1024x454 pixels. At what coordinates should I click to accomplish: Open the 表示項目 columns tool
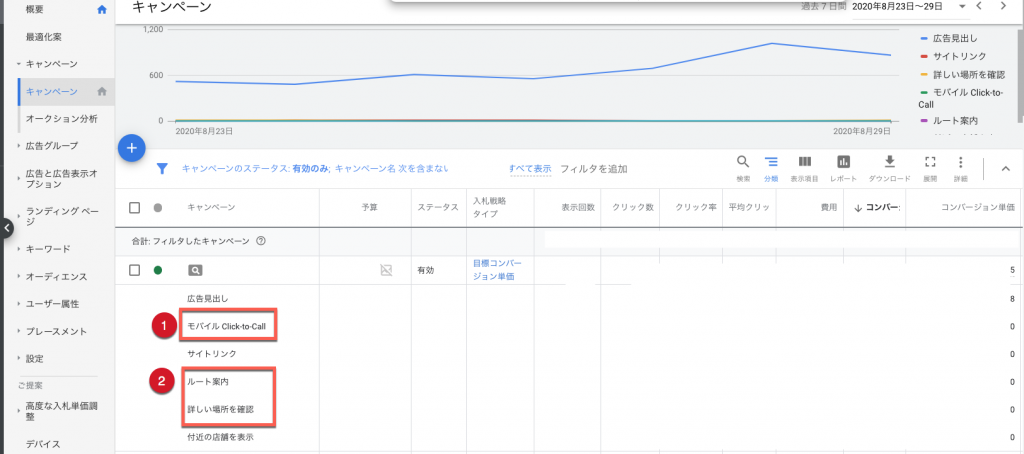click(x=805, y=168)
